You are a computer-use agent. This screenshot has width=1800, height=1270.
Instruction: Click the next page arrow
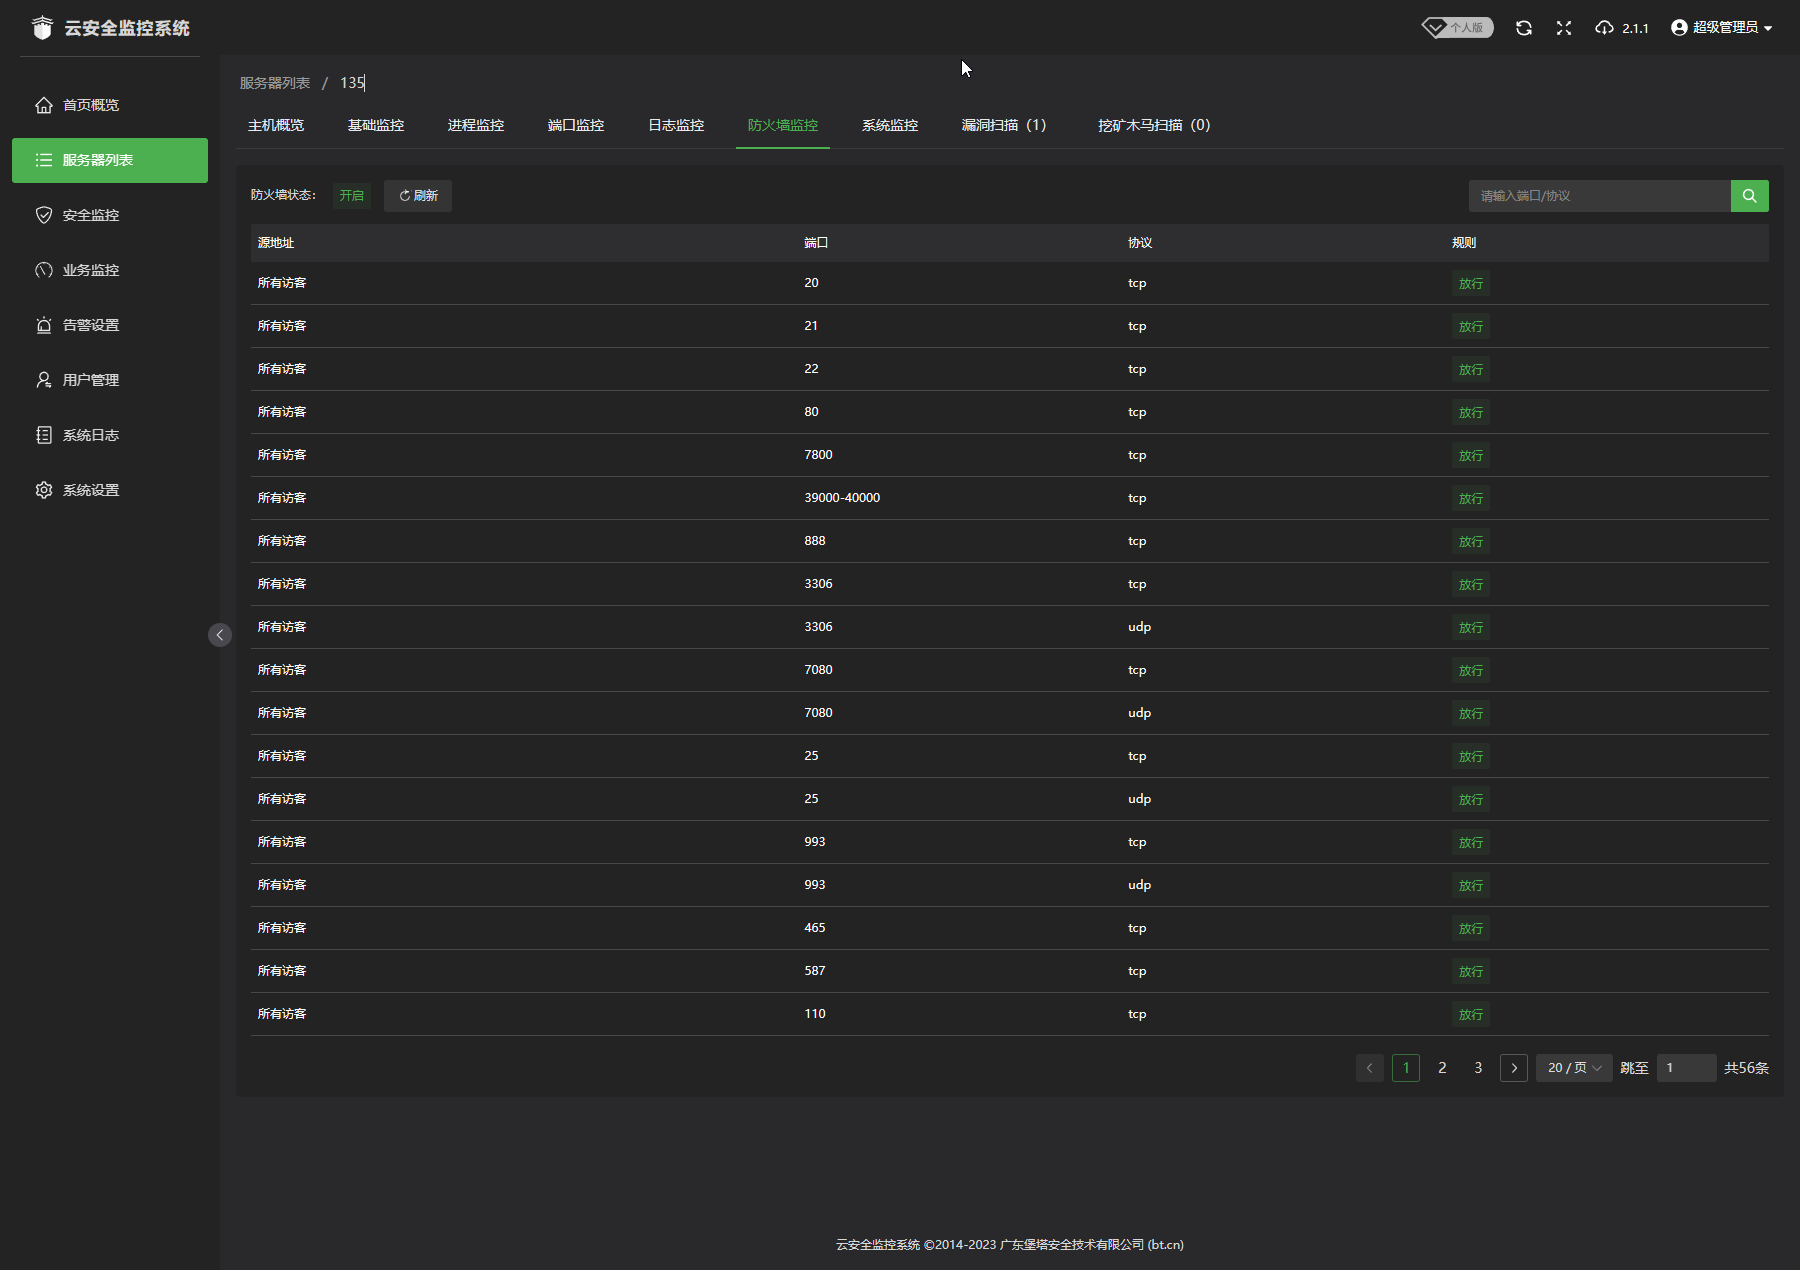(1513, 1068)
